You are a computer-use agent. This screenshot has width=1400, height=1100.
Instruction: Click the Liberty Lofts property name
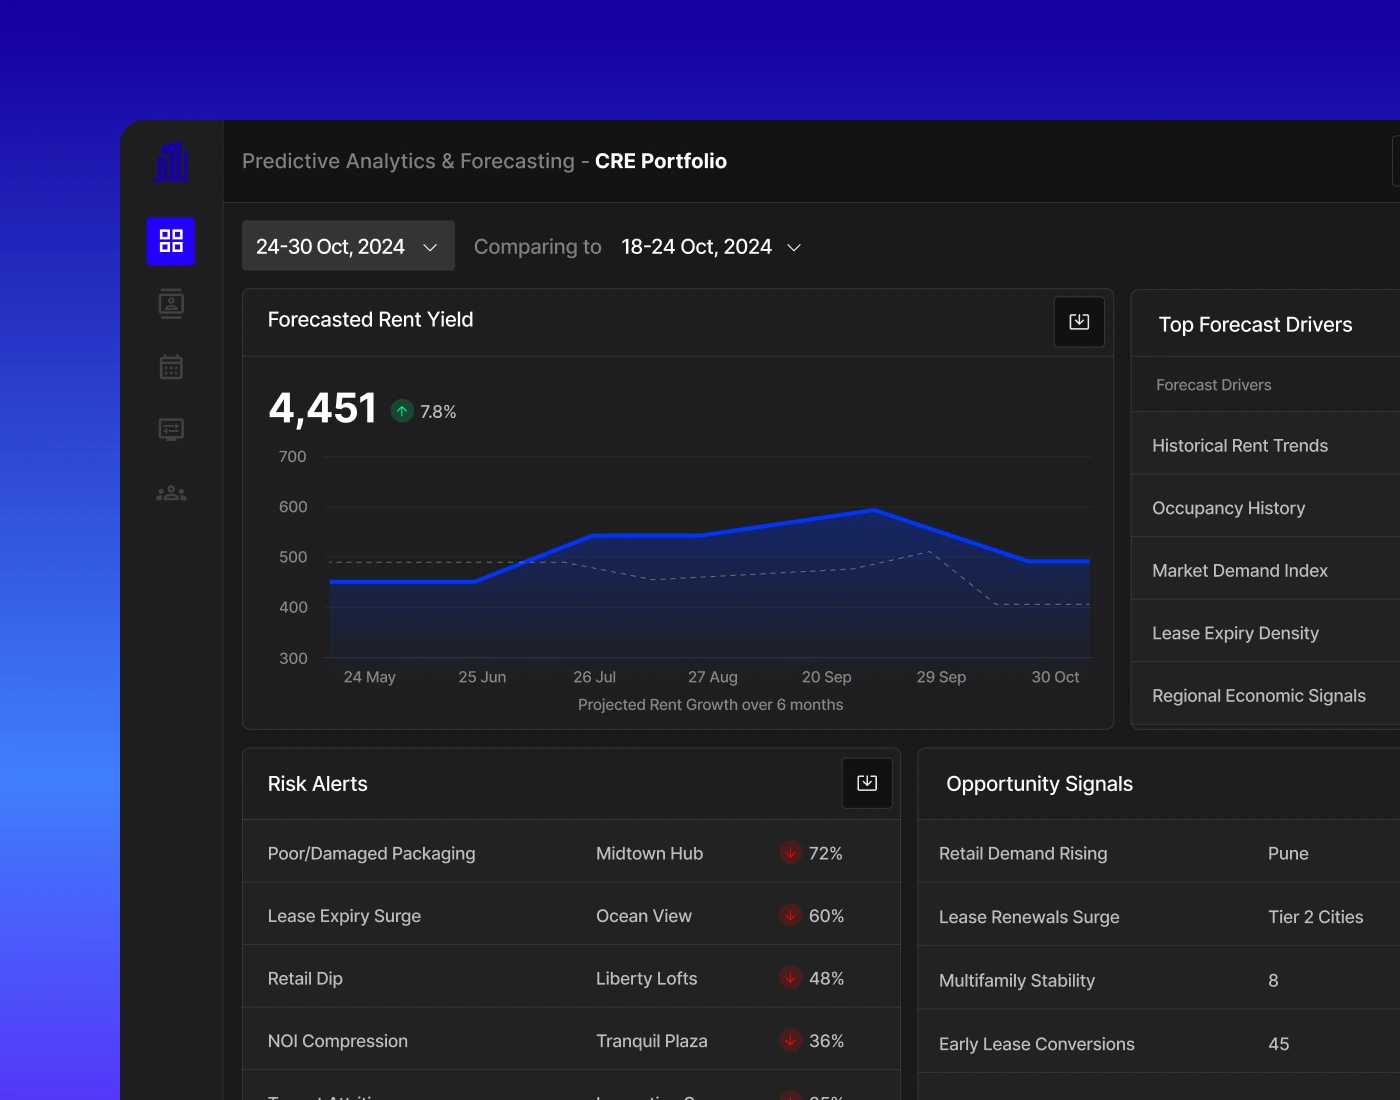646,978
